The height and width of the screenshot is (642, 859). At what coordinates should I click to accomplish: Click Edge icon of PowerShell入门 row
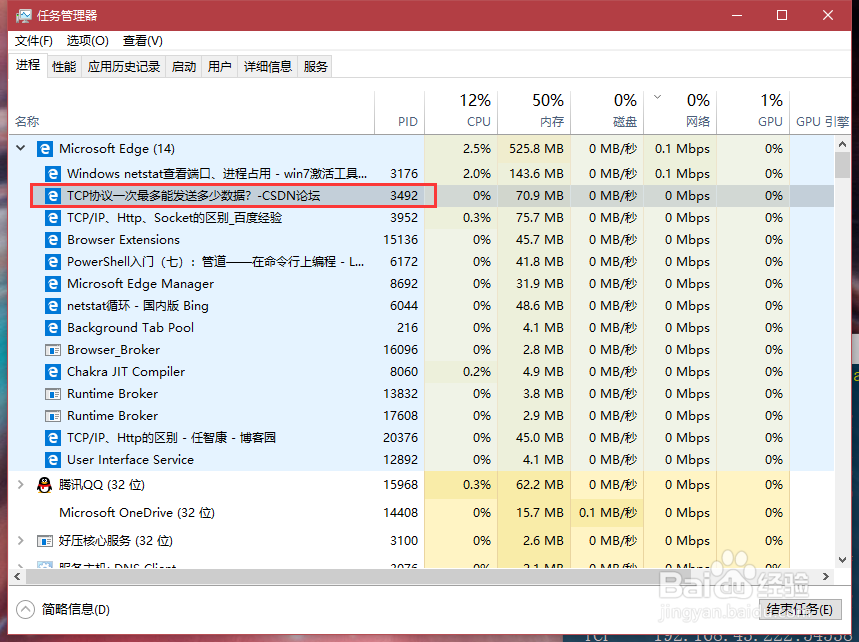click(53, 262)
